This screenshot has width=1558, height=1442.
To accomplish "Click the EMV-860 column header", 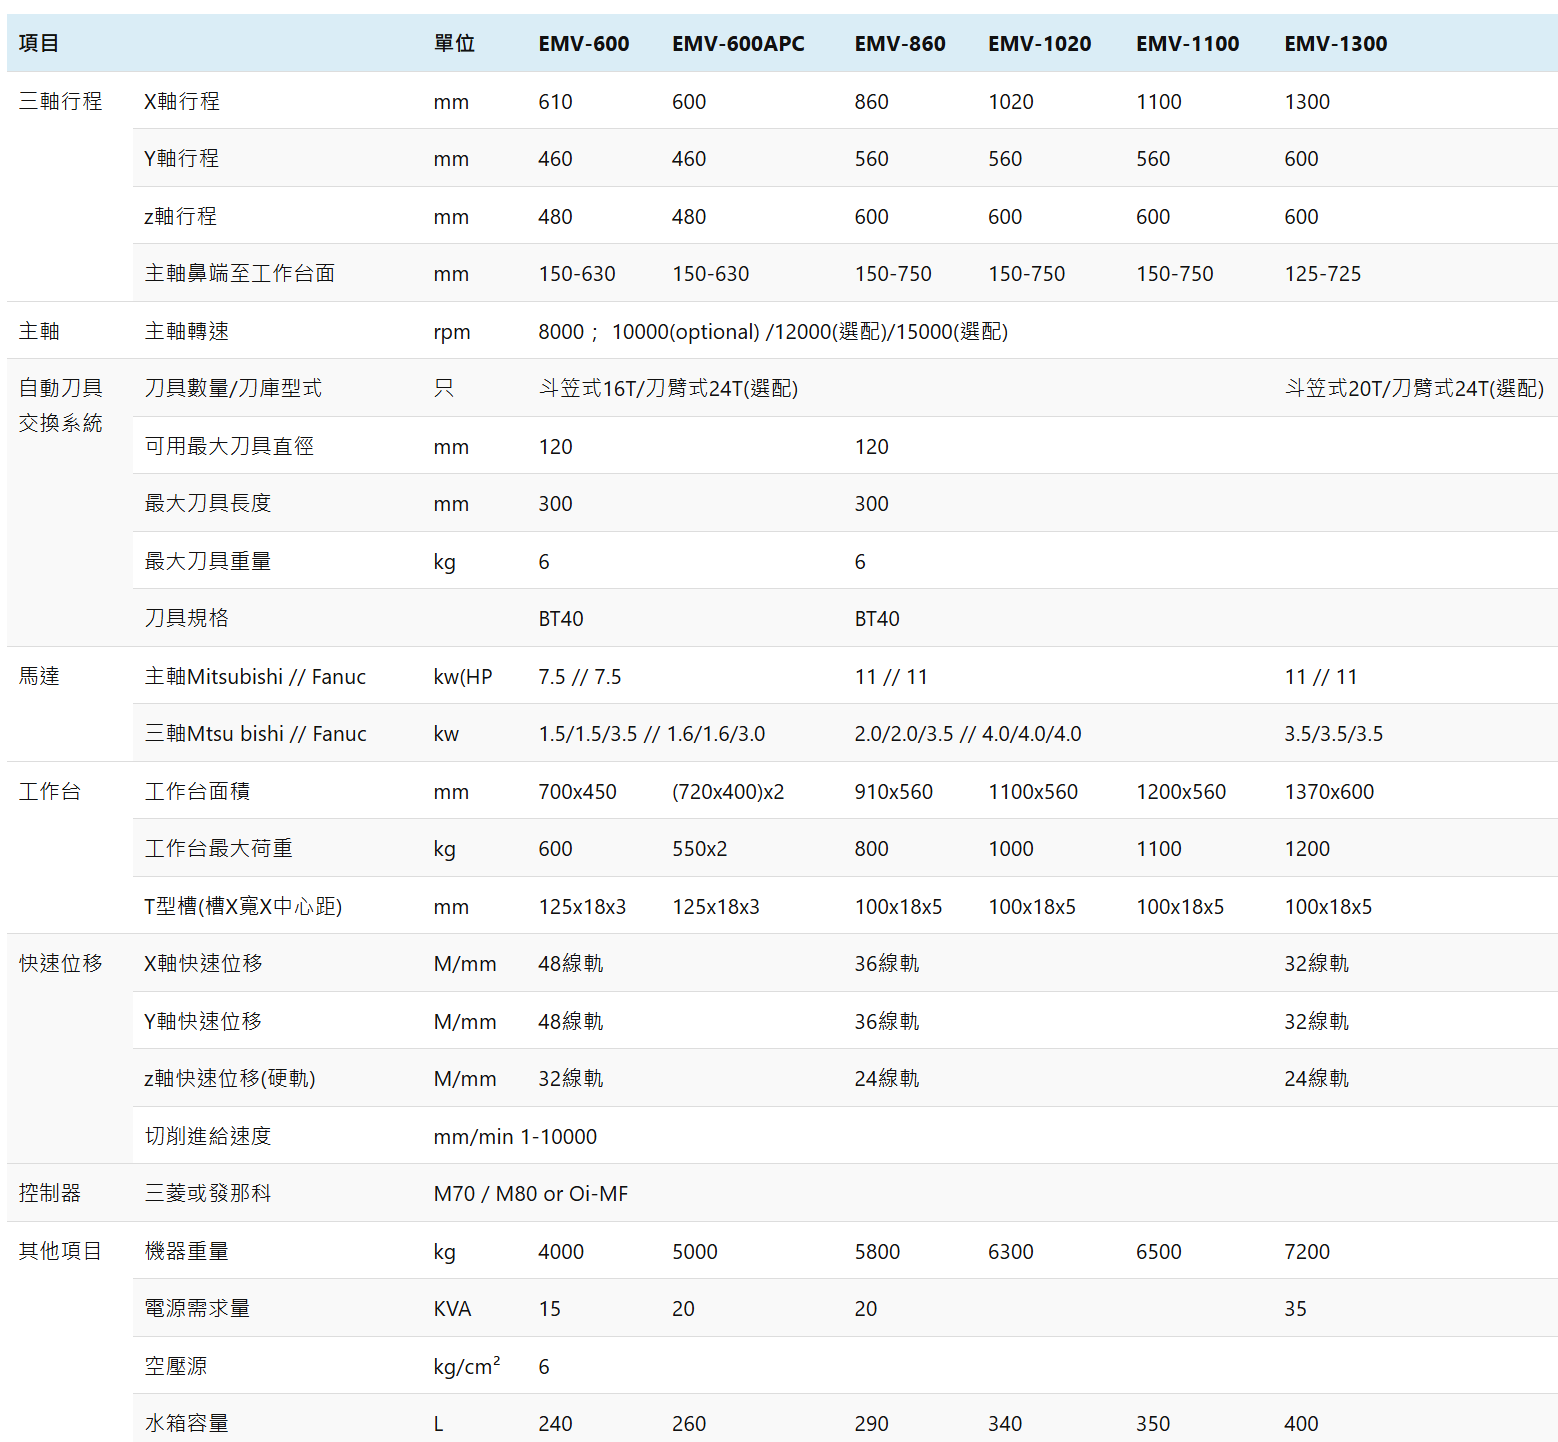I will coord(900,43).
